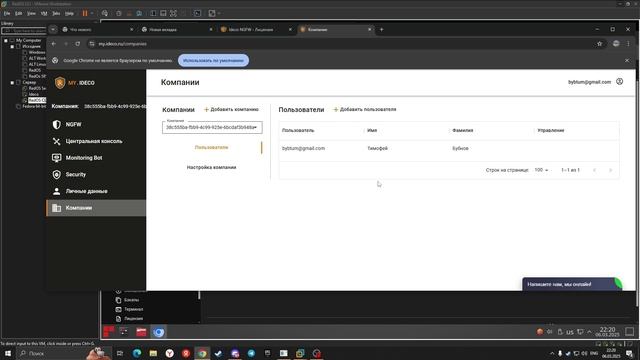This screenshot has height=360, width=640.
Task: Open rows per page 100 dropdown
Action: pos(541,170)
